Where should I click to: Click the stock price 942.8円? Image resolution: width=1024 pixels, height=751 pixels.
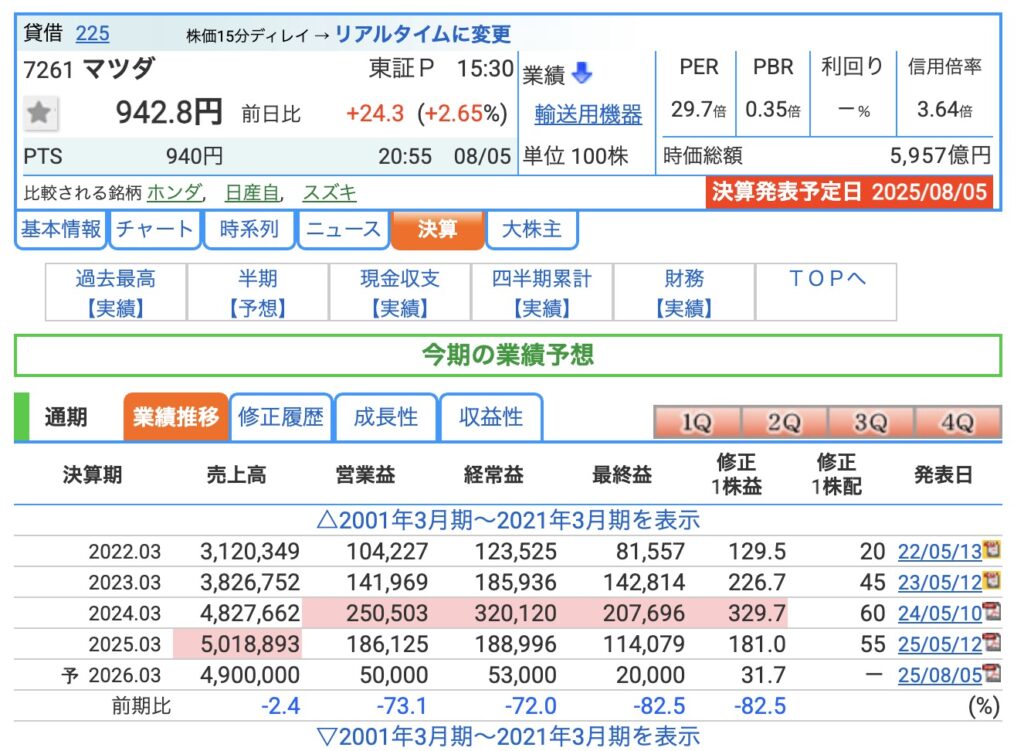[169, 112]
